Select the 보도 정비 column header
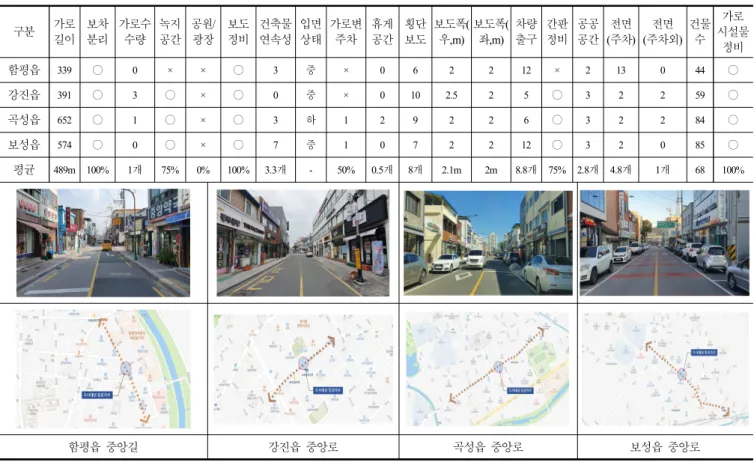The width and height of the screenshot is (754, 462). (238, 32)
